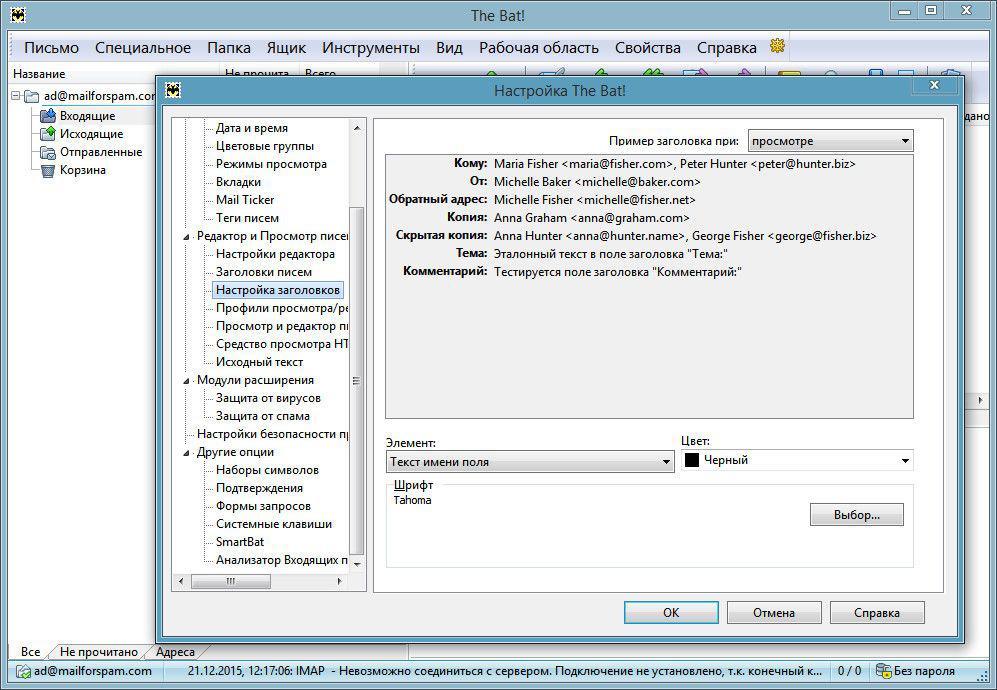Select Исходный текст in settings tree
Image resolution: width=997 pixels, height=690 pixels.
259,362
